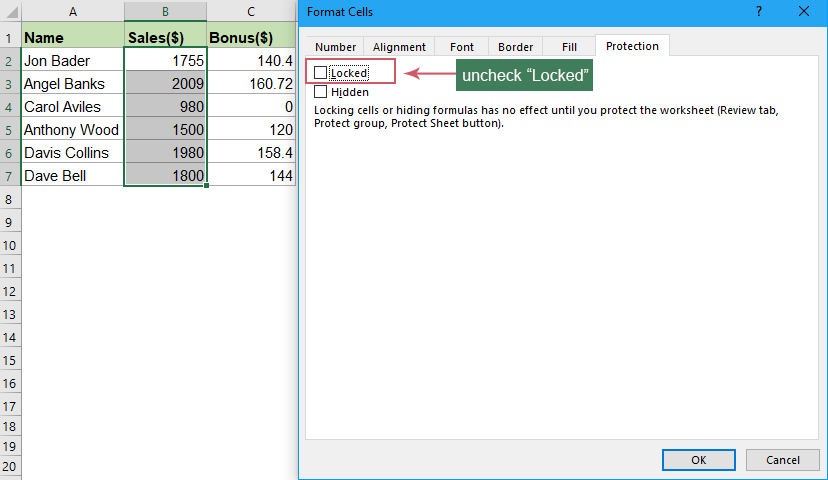Select column A header
Image resolution: width=828 pixels, height=480 pixels.
coord(74,12)
